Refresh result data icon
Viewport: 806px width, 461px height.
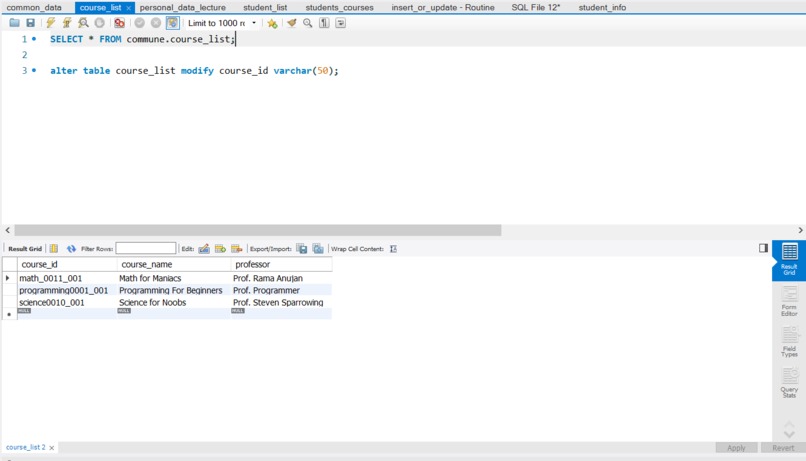pyautogui.click(x=71, y=249)
